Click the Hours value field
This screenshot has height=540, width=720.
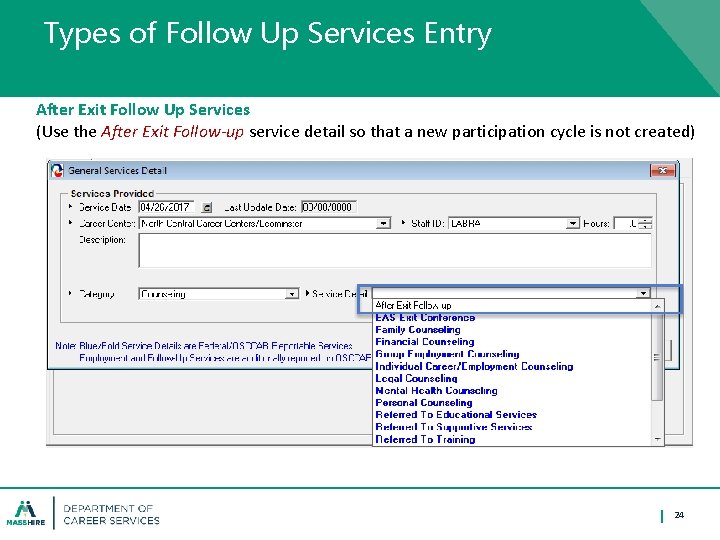coord(628,224)
